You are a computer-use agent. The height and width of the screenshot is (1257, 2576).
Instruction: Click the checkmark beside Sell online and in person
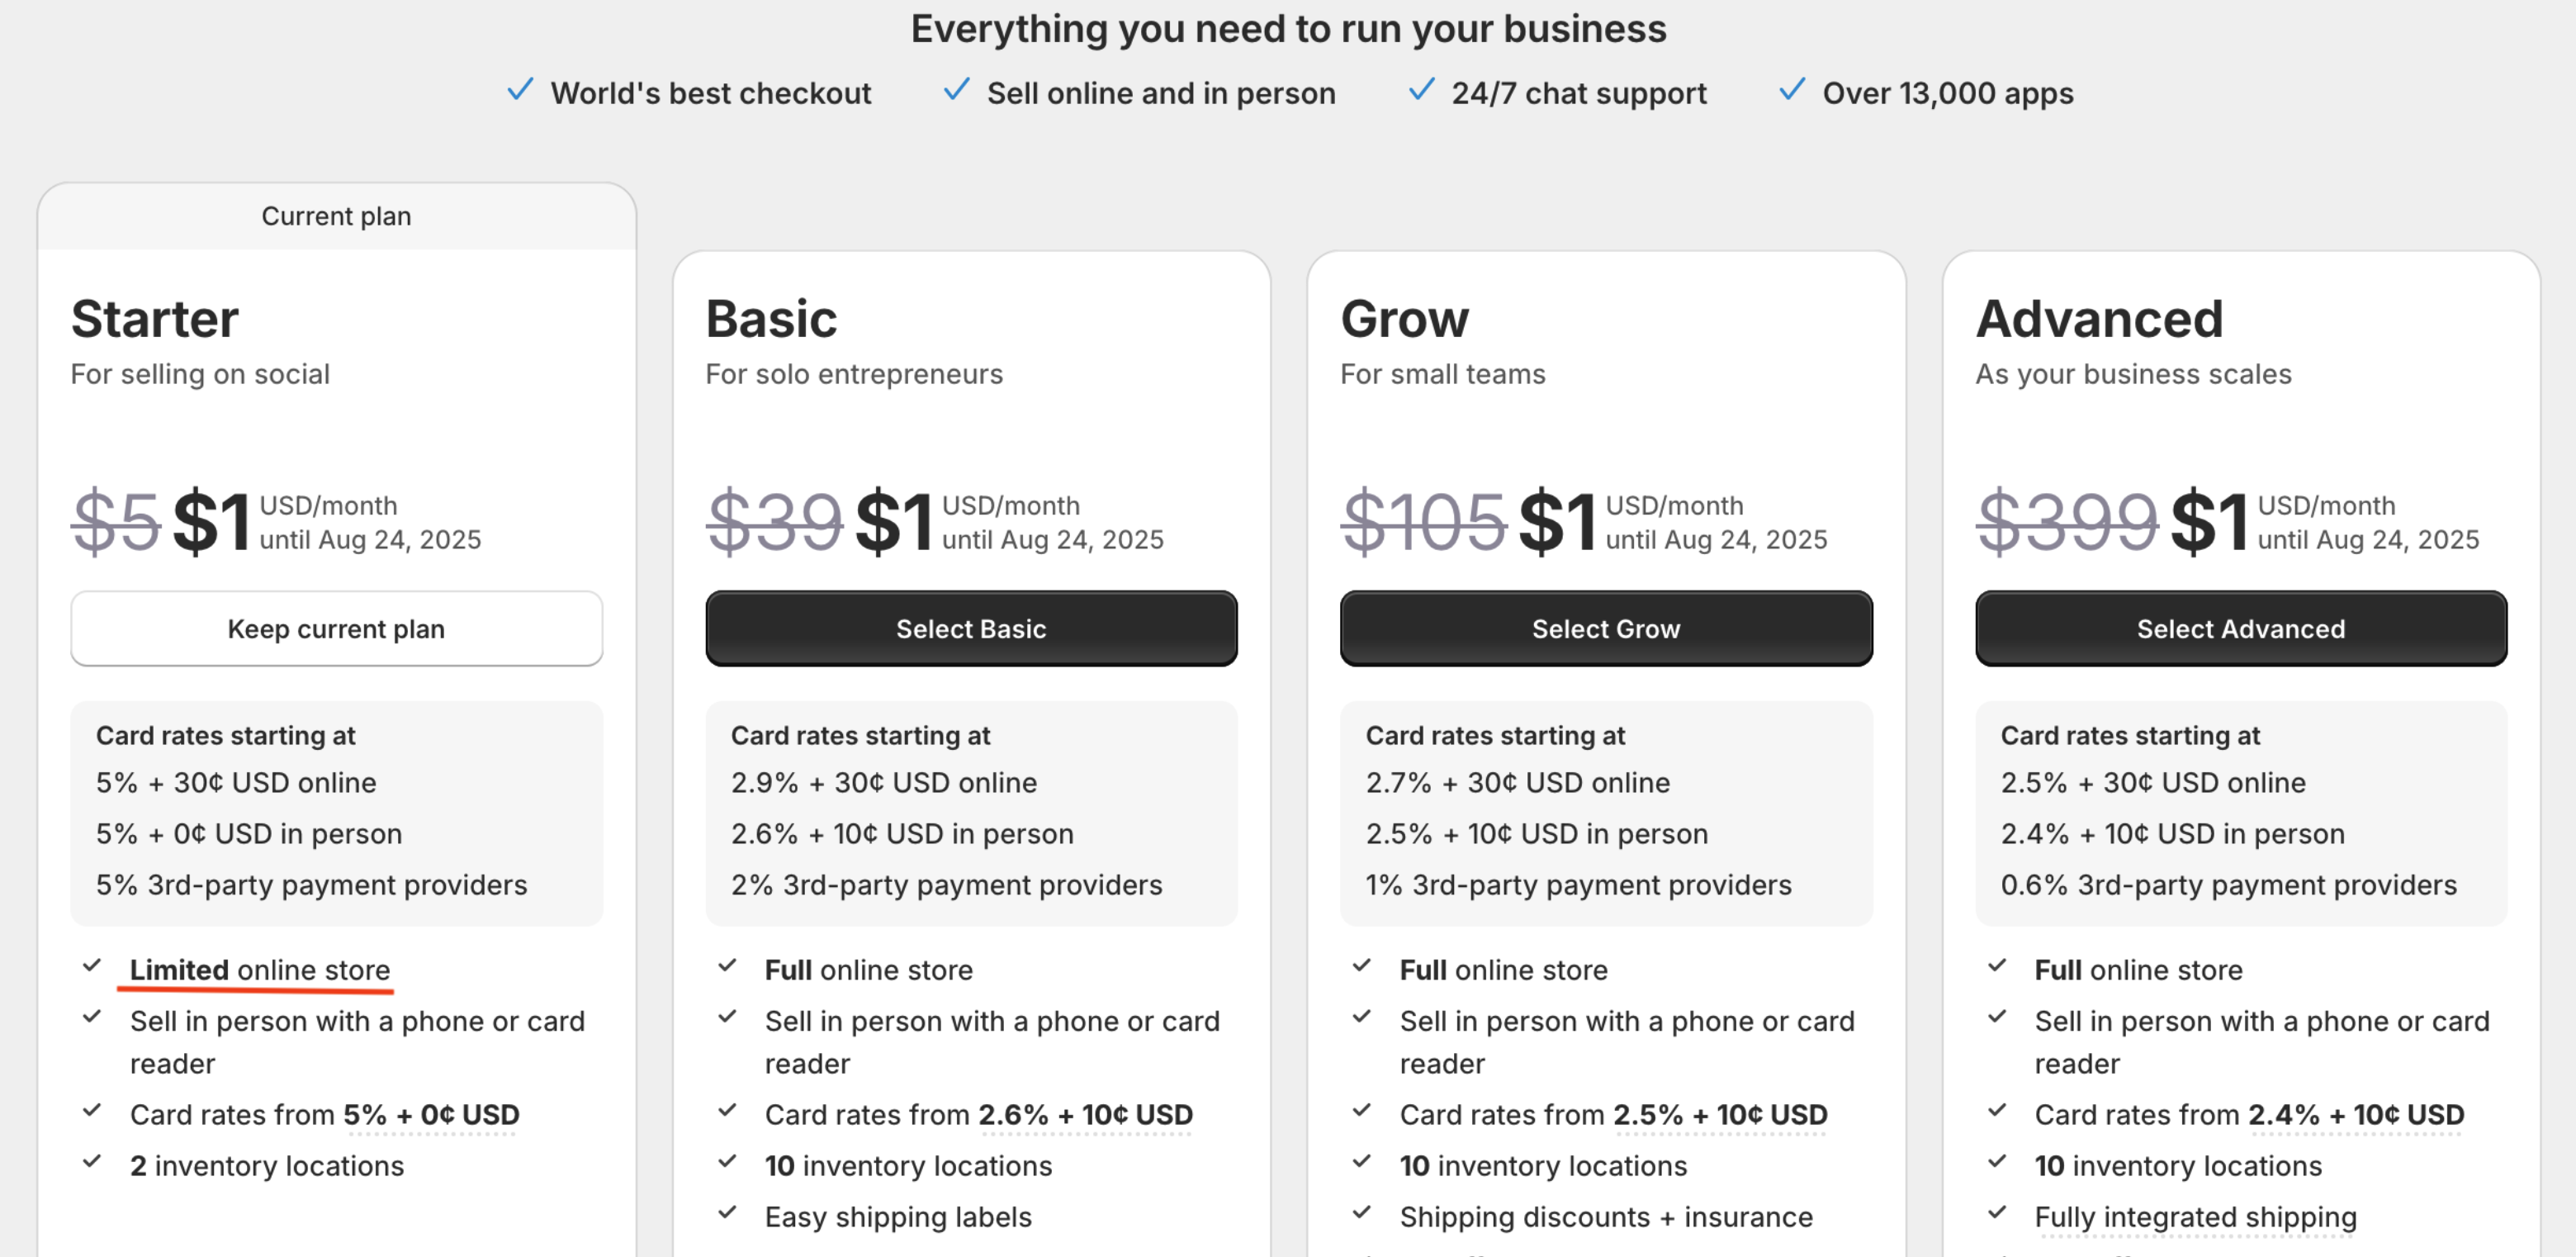957,90
